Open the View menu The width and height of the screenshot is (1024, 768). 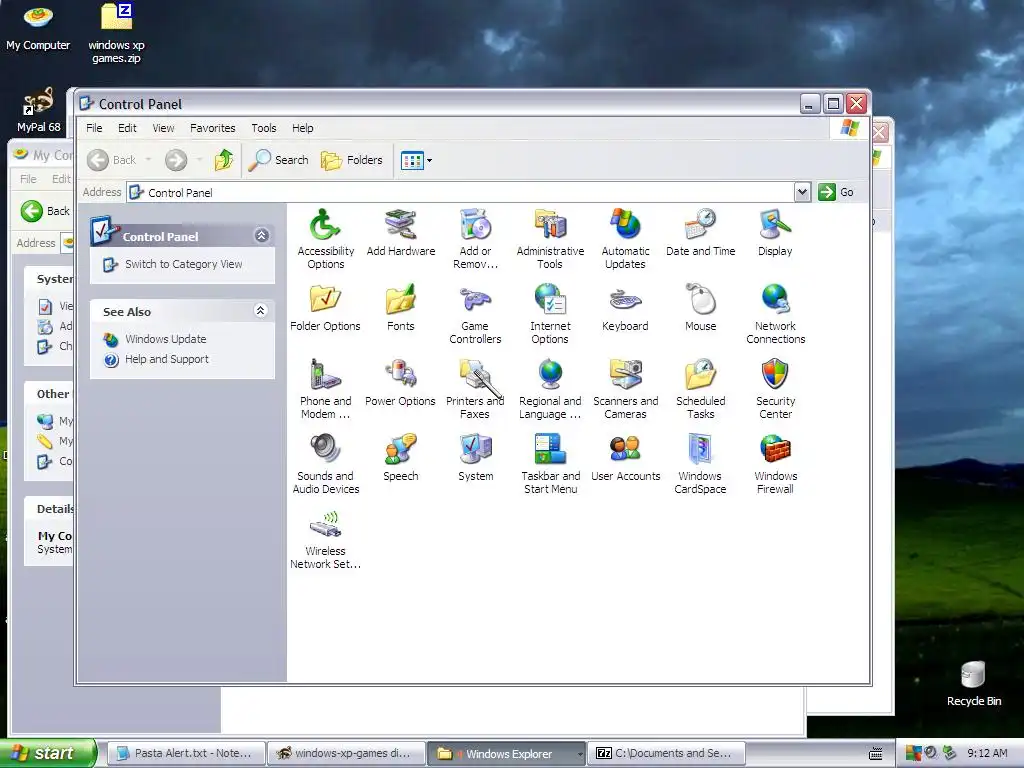(x=163, y=128)
